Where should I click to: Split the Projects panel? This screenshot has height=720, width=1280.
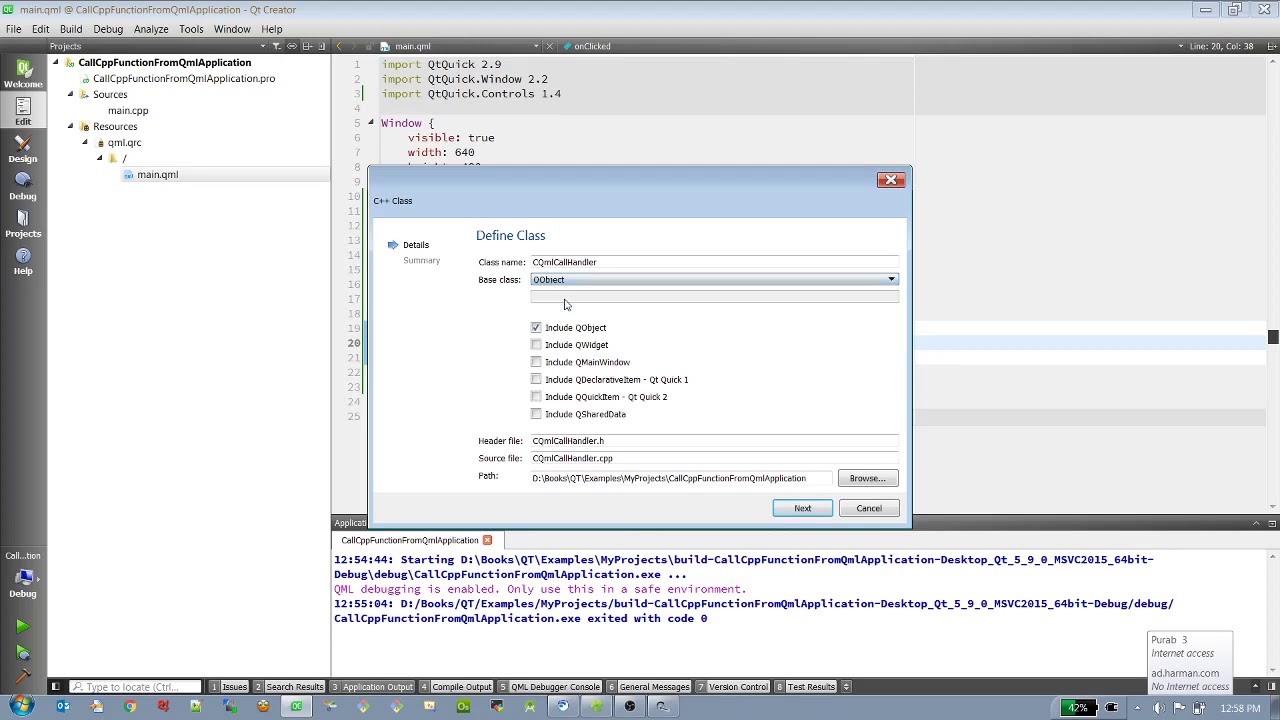[x=307, y=46]
